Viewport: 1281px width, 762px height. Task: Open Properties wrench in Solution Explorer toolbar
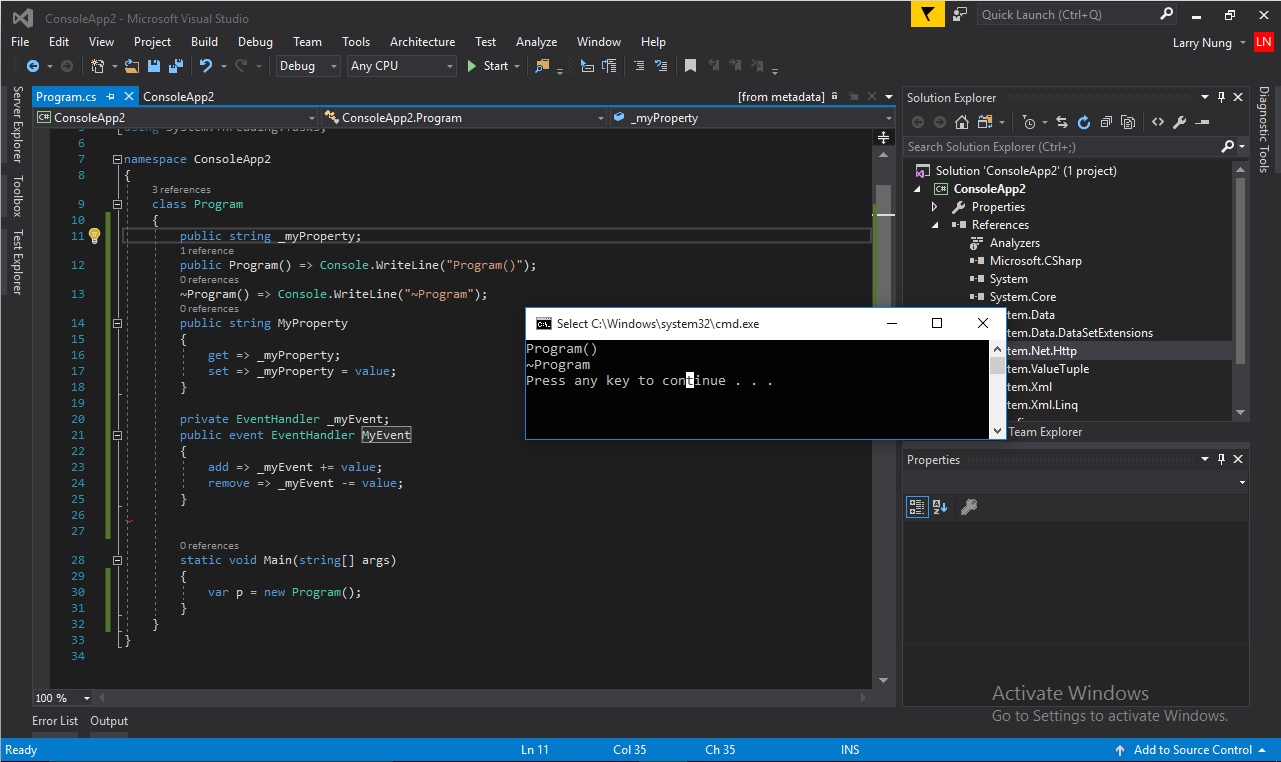(x=1180, y=122)
